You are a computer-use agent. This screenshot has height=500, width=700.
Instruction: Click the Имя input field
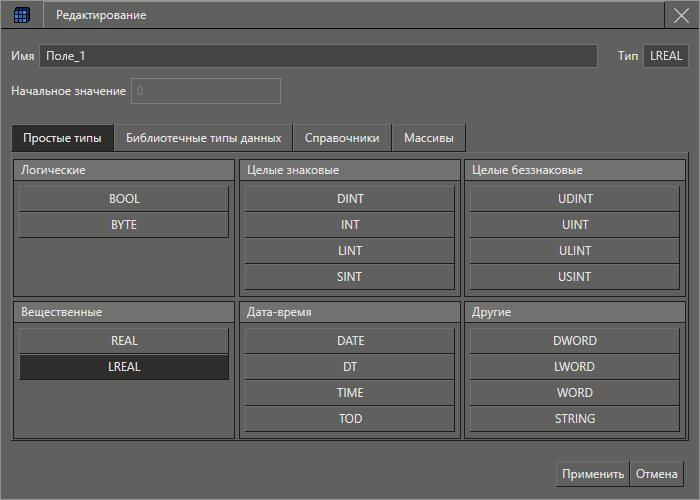pyautogui.click(x=318, y=56)
